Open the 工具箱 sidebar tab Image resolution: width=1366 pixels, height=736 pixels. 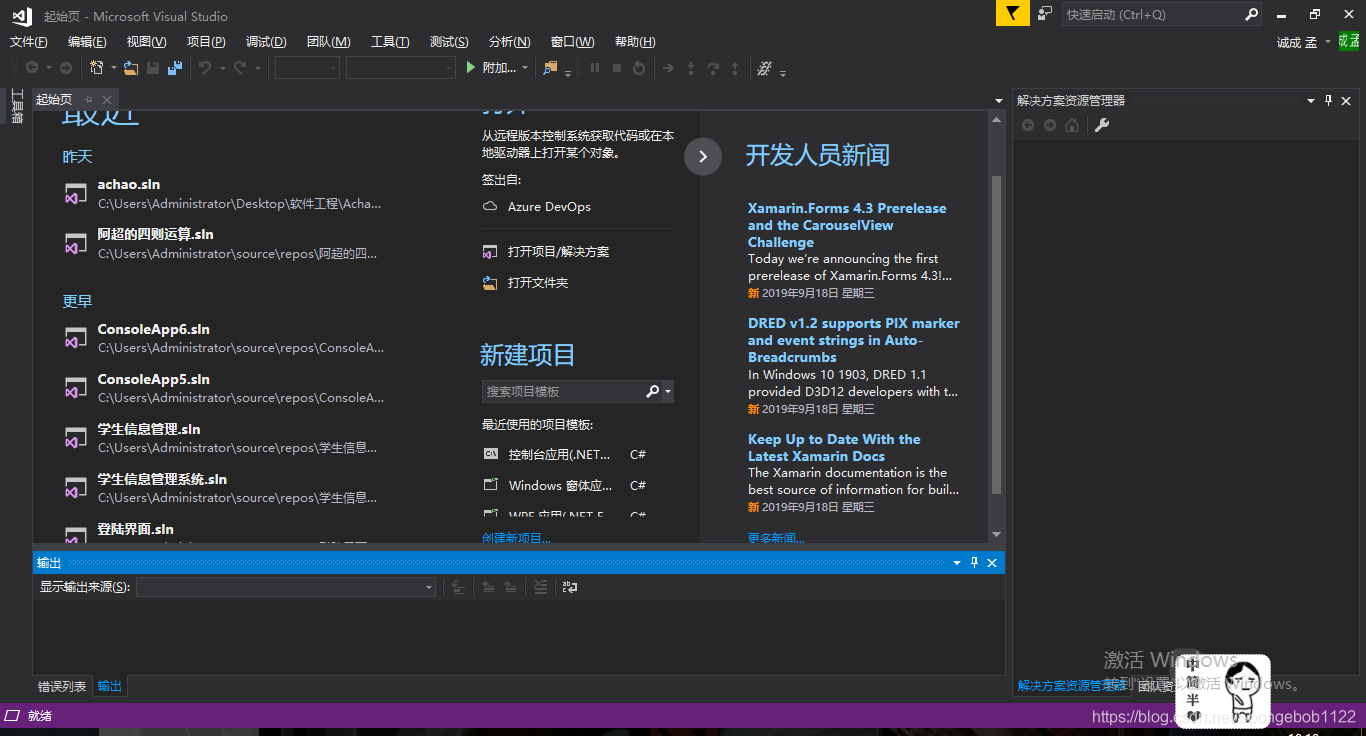pyautogui.click(x=16, y=106)
